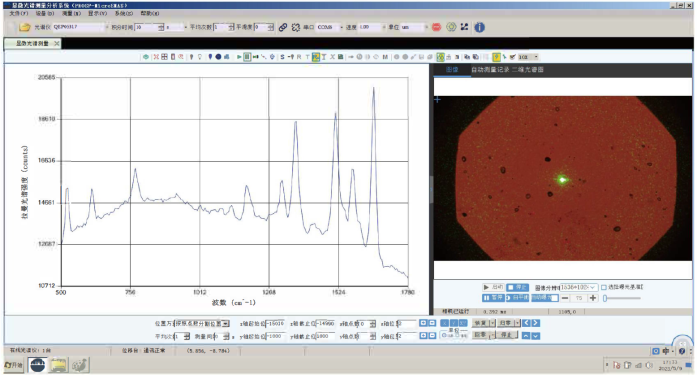Click the grid table toolbar icon
This screenshot has width=698, height=375.
tap(164, 57)
